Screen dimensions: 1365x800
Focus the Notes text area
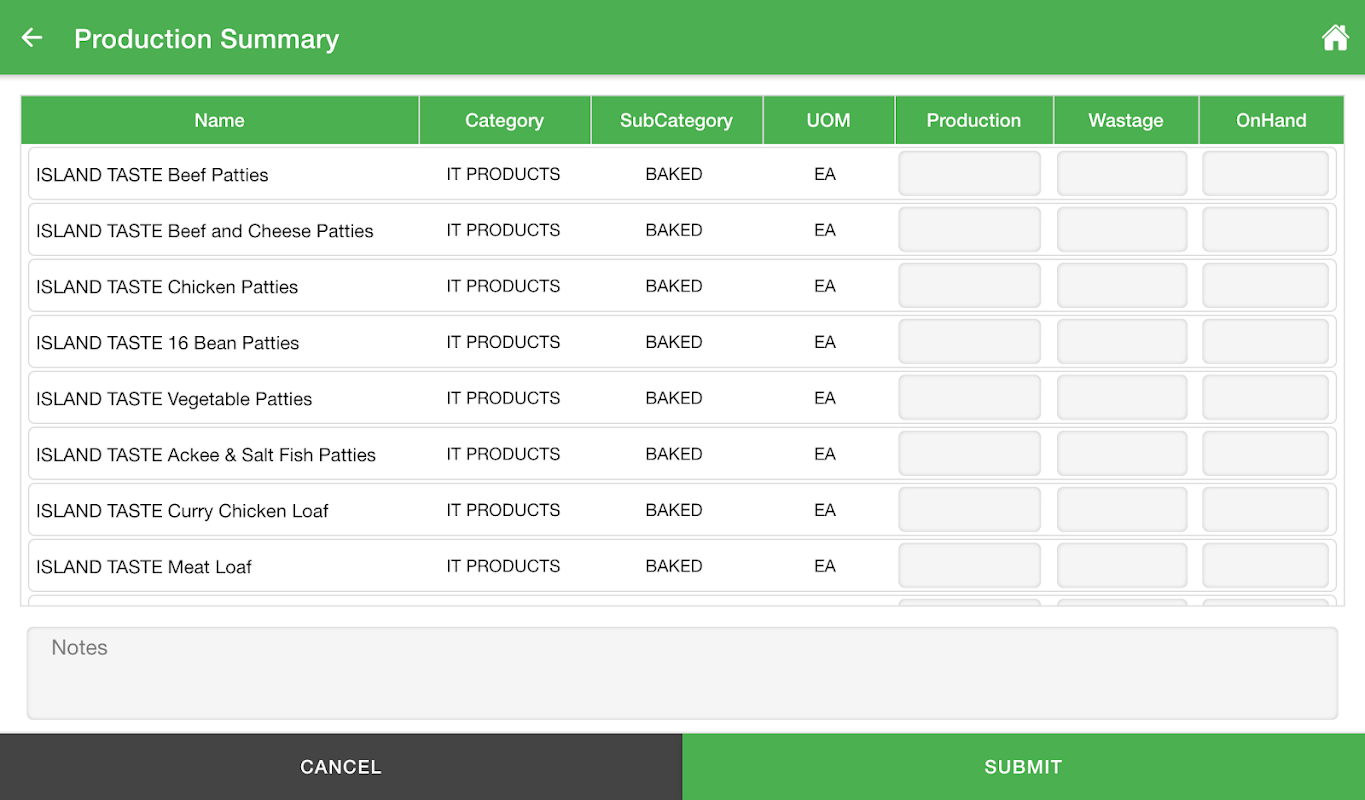(x=682, y=673)
